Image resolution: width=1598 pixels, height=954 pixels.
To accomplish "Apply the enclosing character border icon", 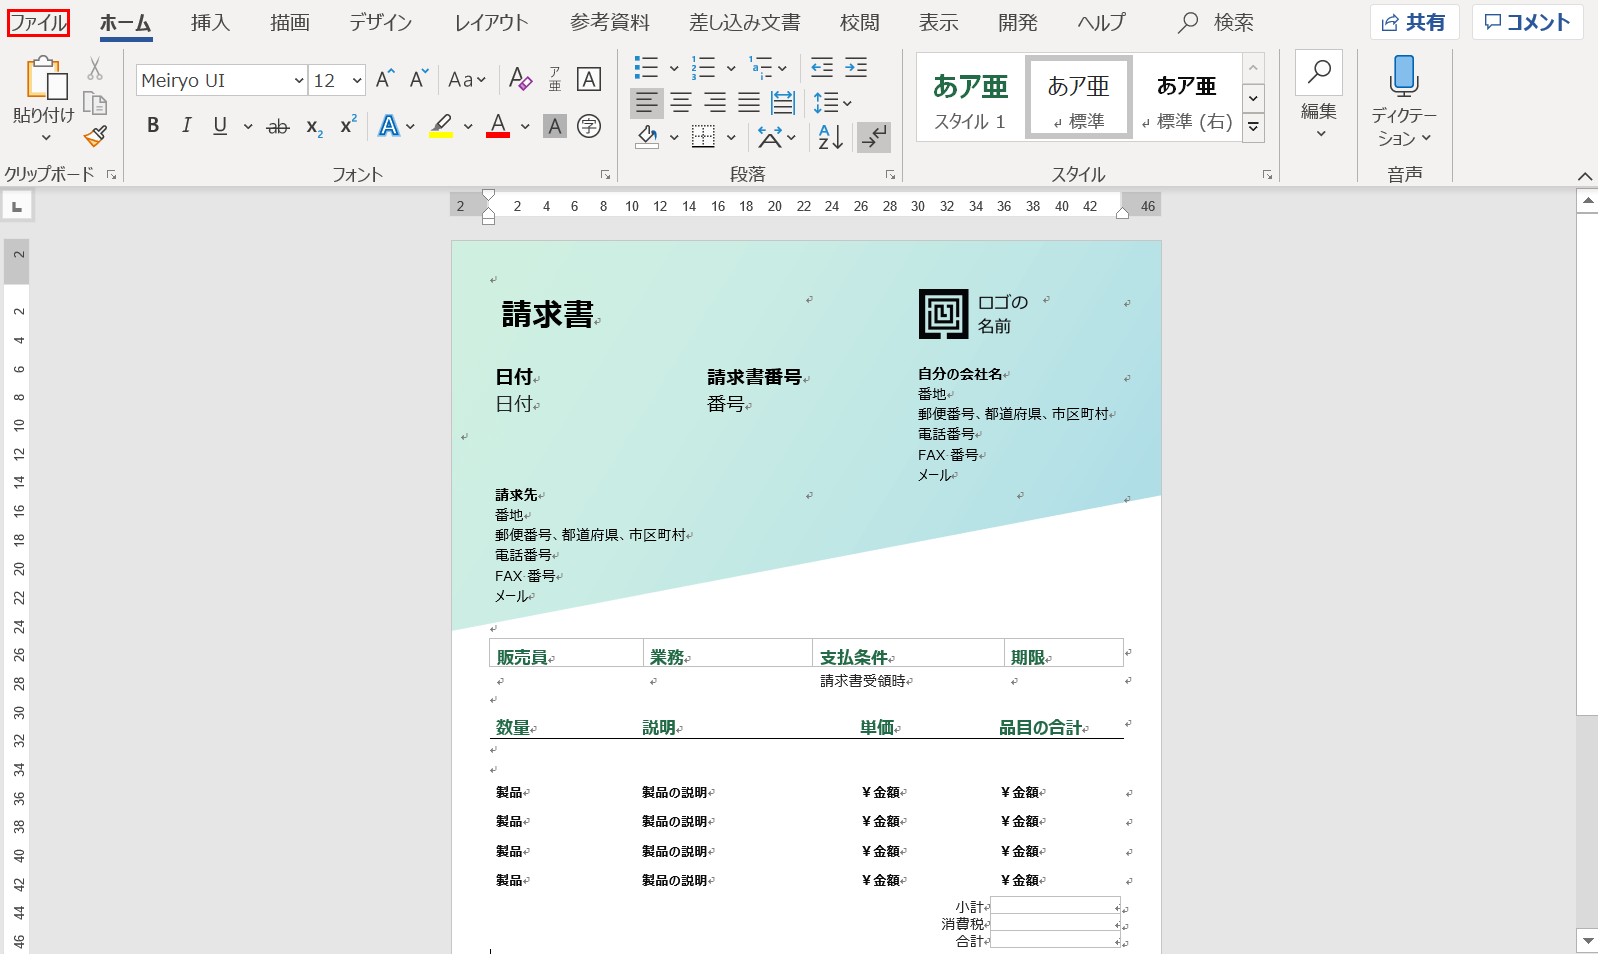I will 590,79.
